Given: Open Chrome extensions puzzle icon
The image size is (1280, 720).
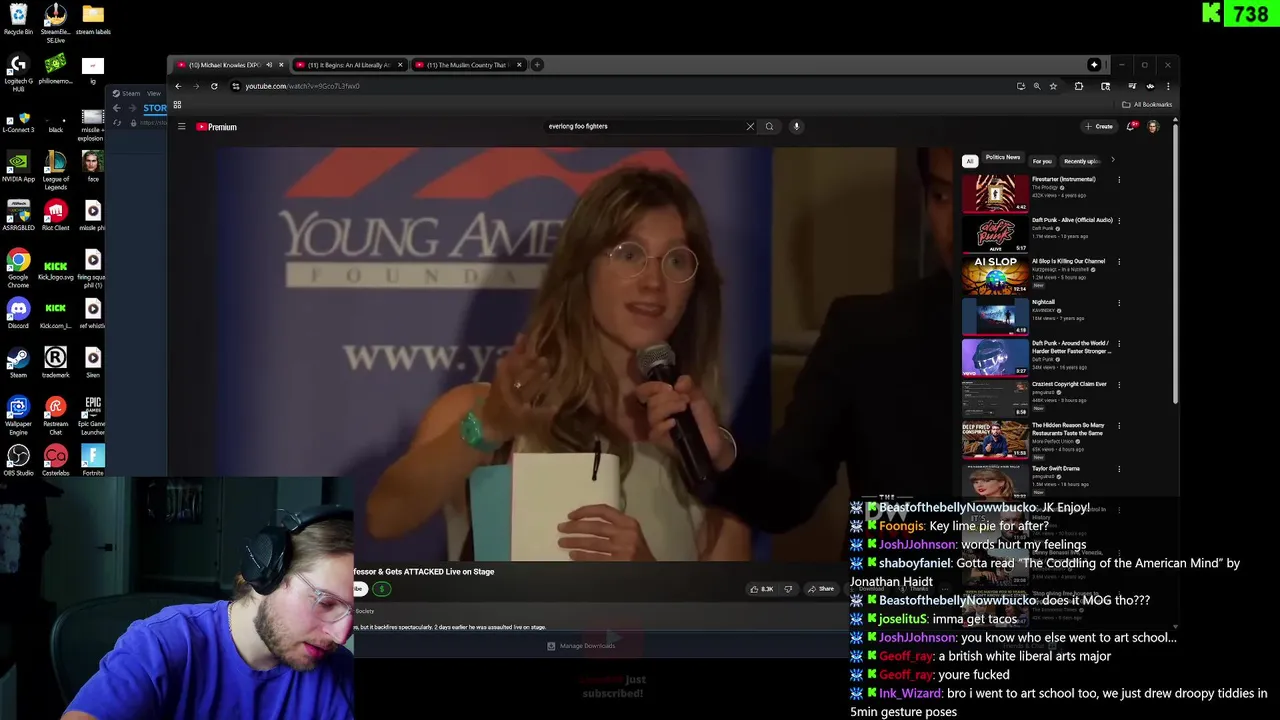Looking at the screenshot, I should (1079, 86).
